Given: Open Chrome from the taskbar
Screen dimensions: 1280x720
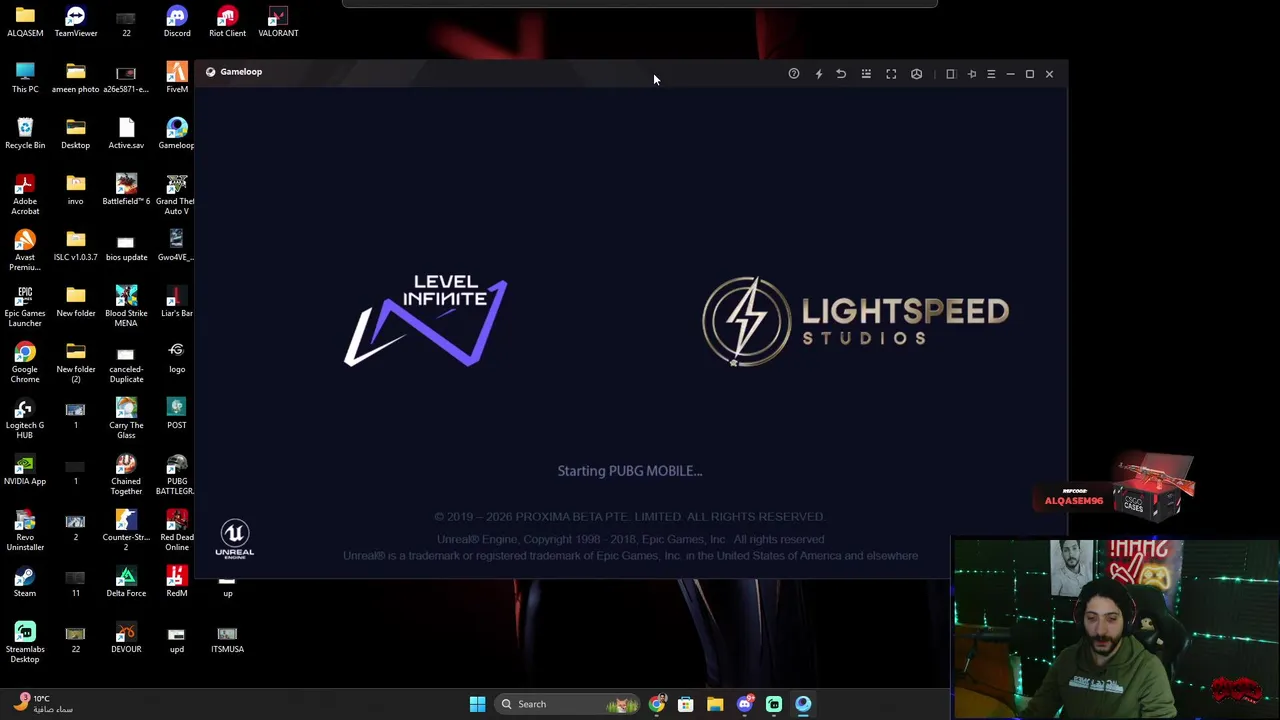Looking at the screenshot, I should (657, 704).
